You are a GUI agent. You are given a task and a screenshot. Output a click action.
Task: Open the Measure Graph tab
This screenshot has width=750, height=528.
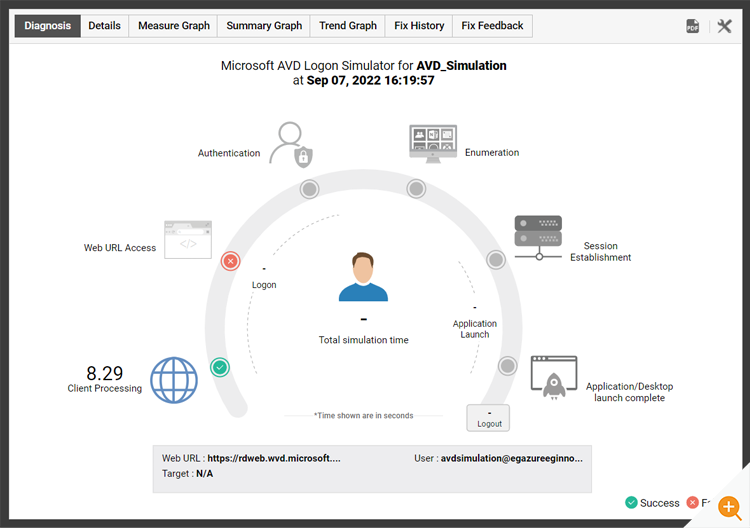pos(174,26)
